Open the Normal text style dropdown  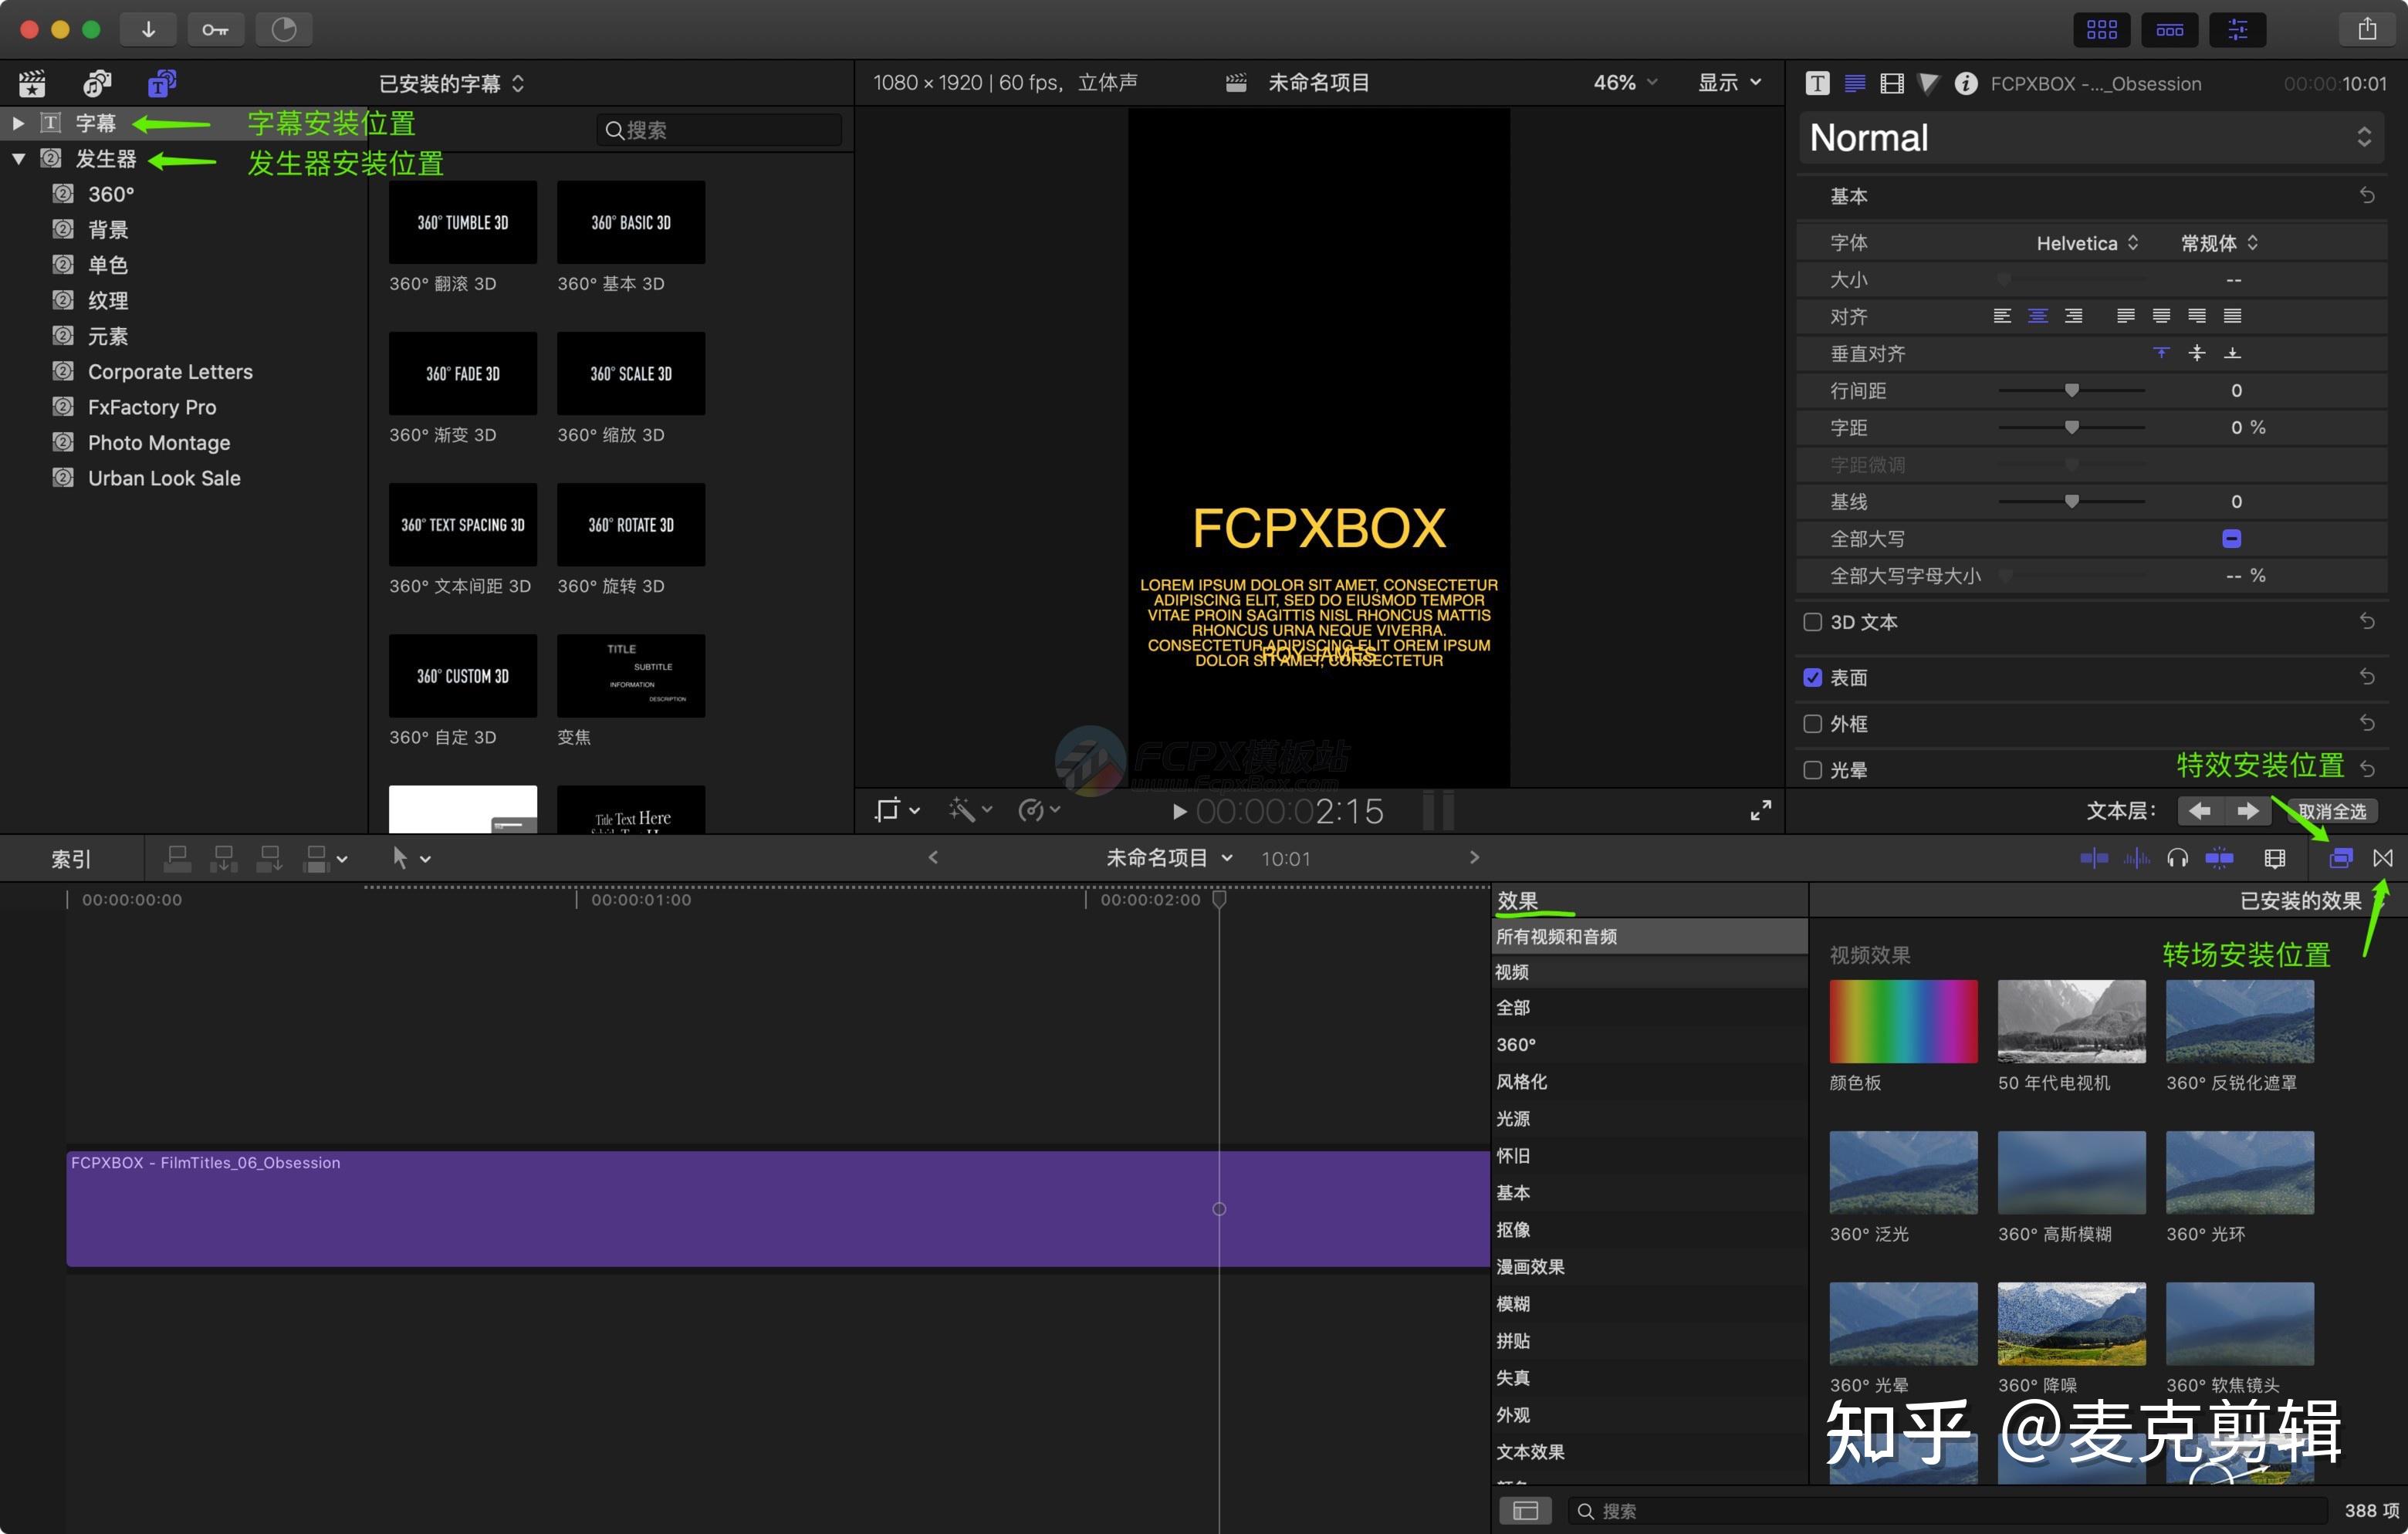[2090, 137]
